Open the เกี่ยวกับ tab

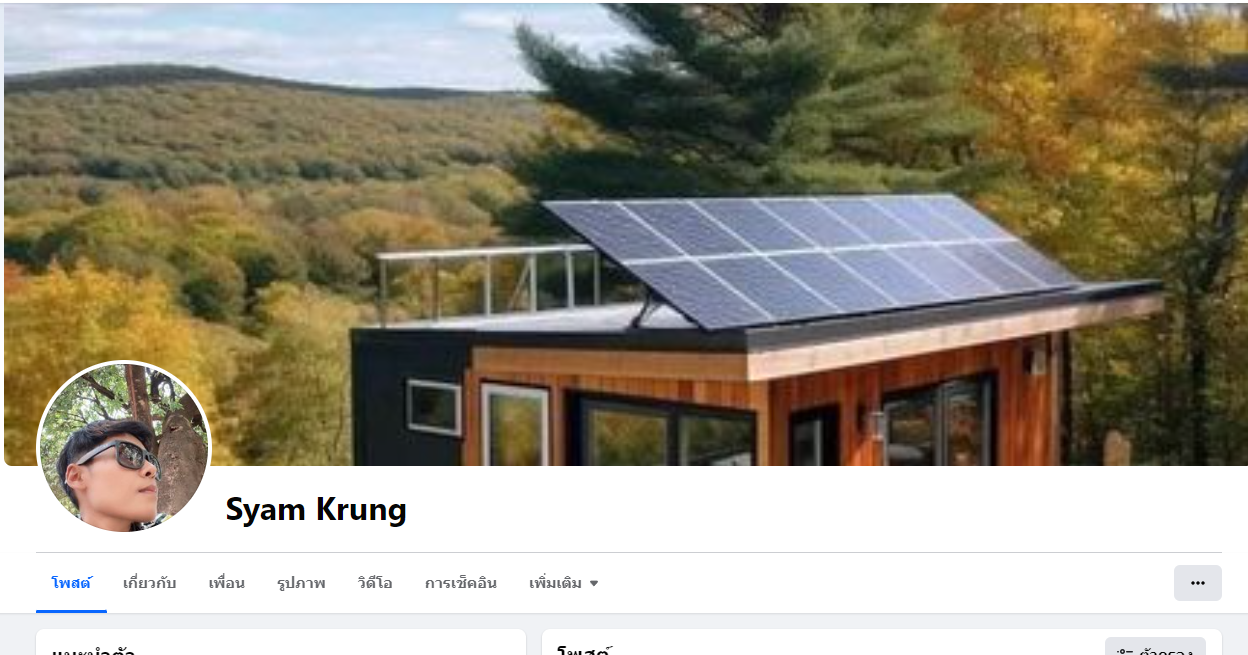(x=150, y=583)
